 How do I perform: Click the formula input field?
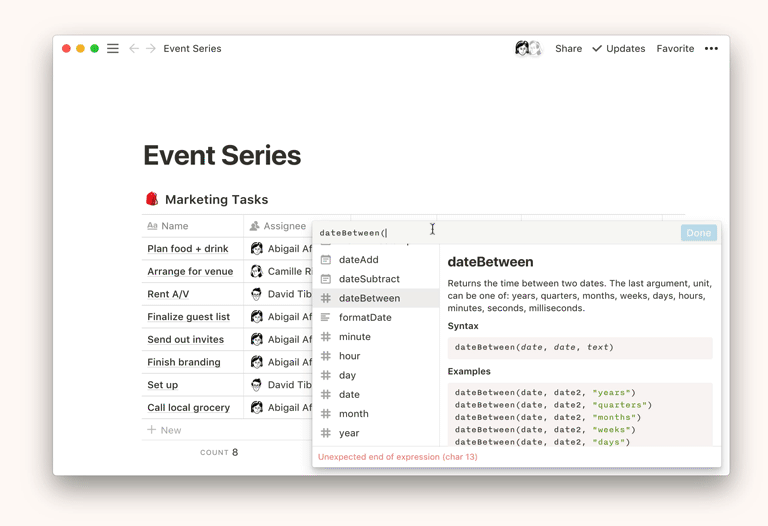495,233
